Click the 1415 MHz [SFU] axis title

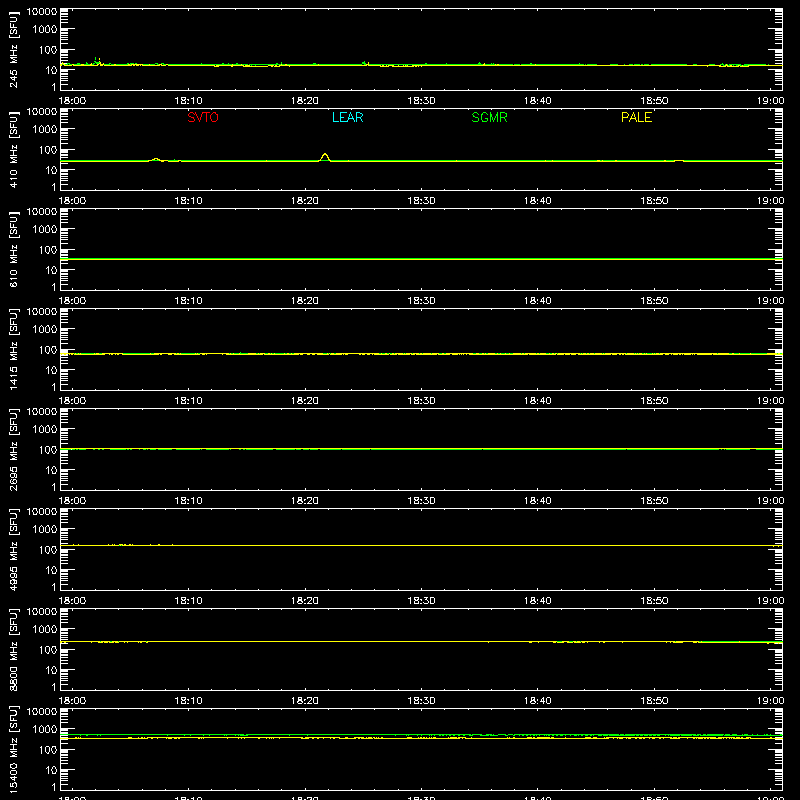tap(13, 349)
